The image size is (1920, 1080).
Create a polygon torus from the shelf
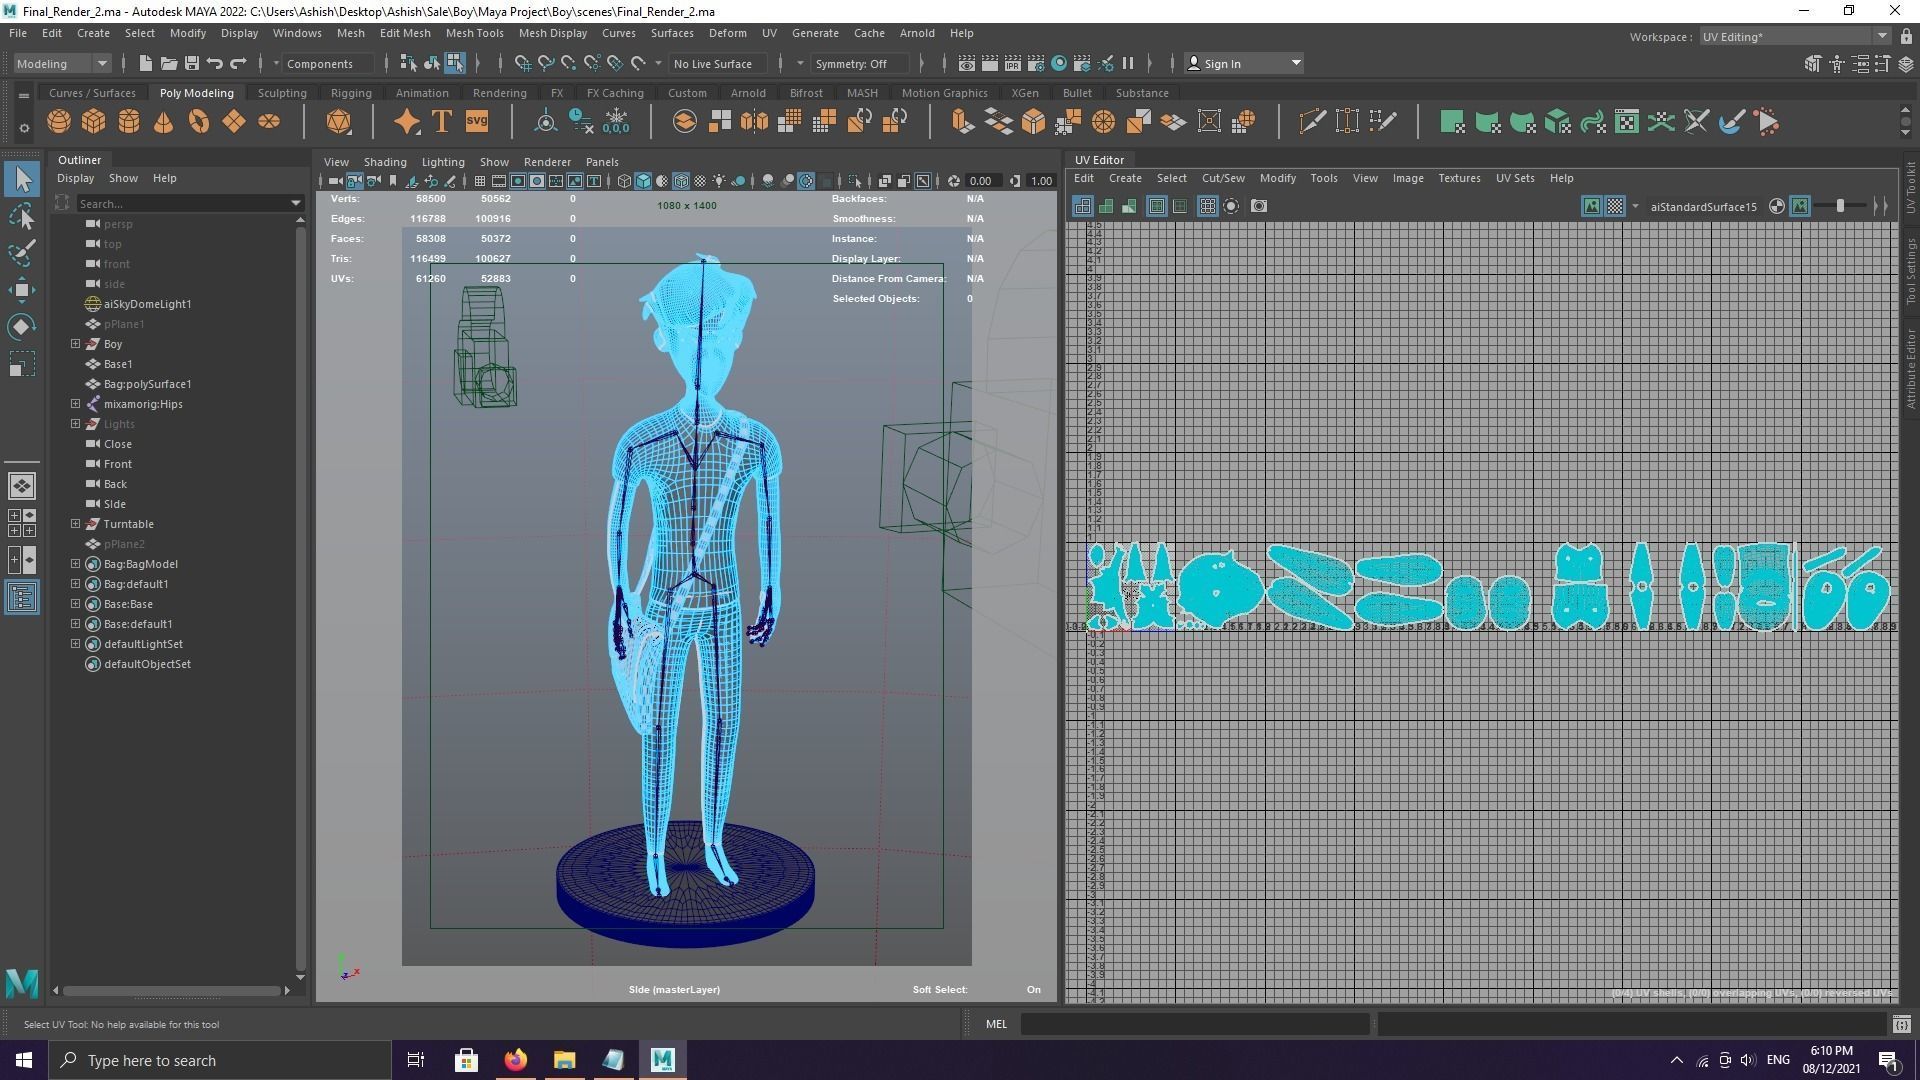click(x=198, y=122)
